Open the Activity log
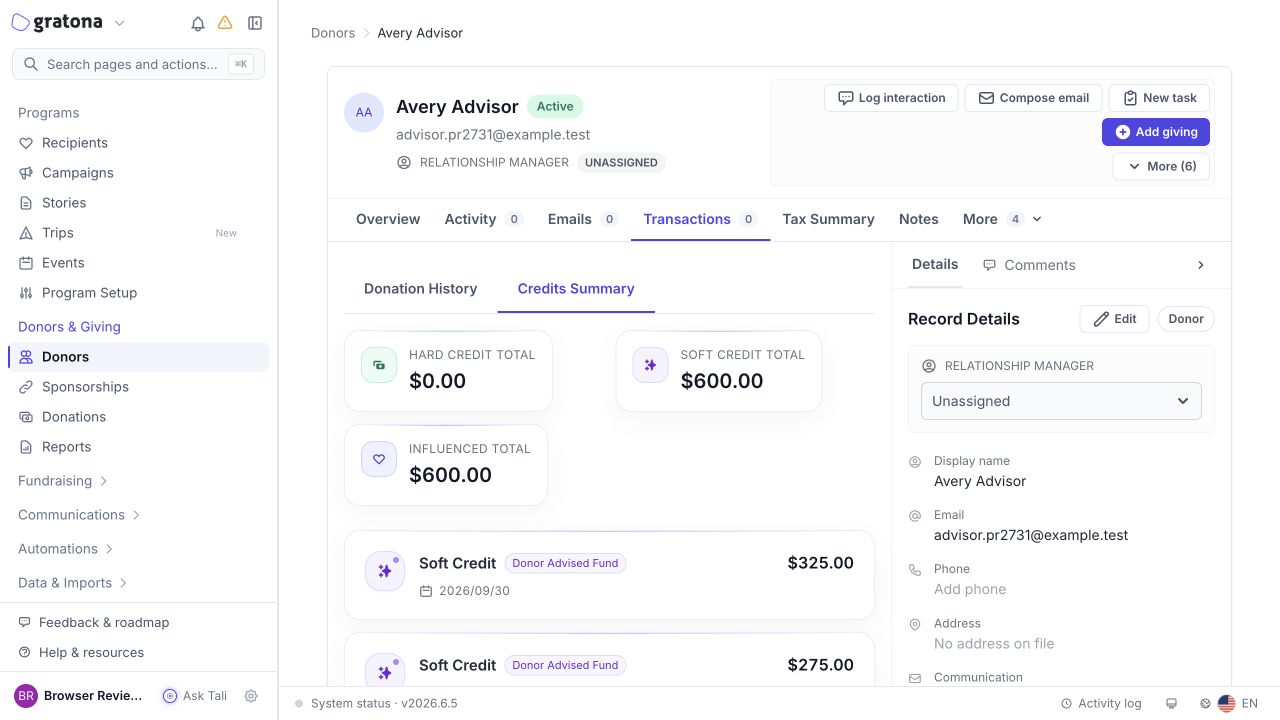 [1101, 704]
